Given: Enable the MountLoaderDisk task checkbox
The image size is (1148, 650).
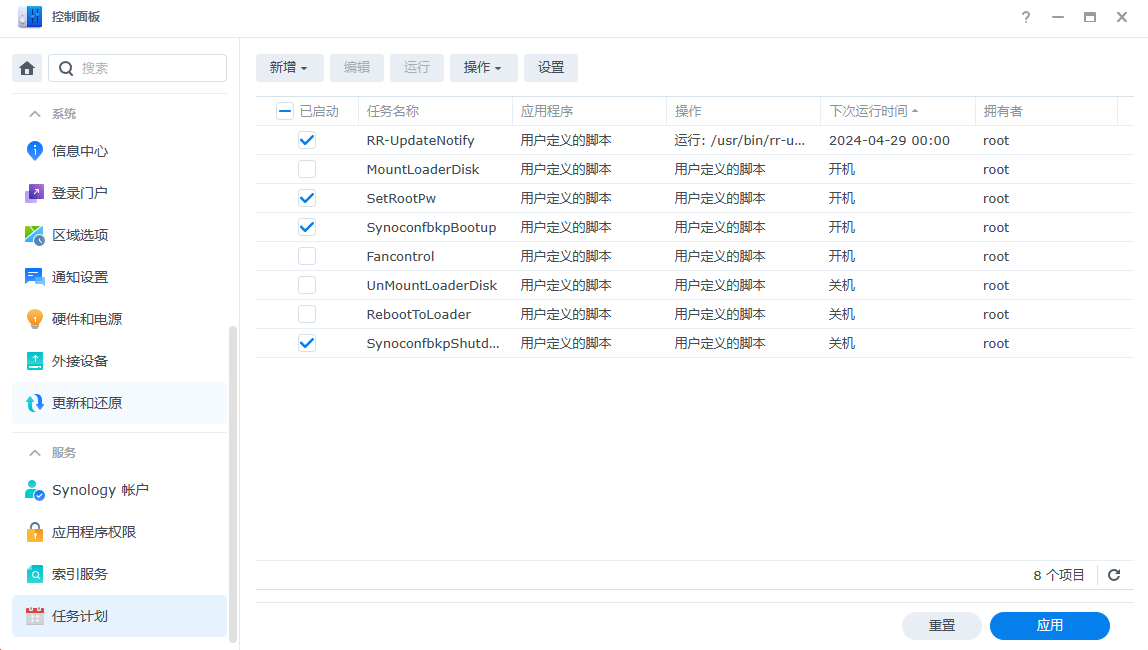Looking at the screenshot, I should pyautogui.click(x=307, y=169).
